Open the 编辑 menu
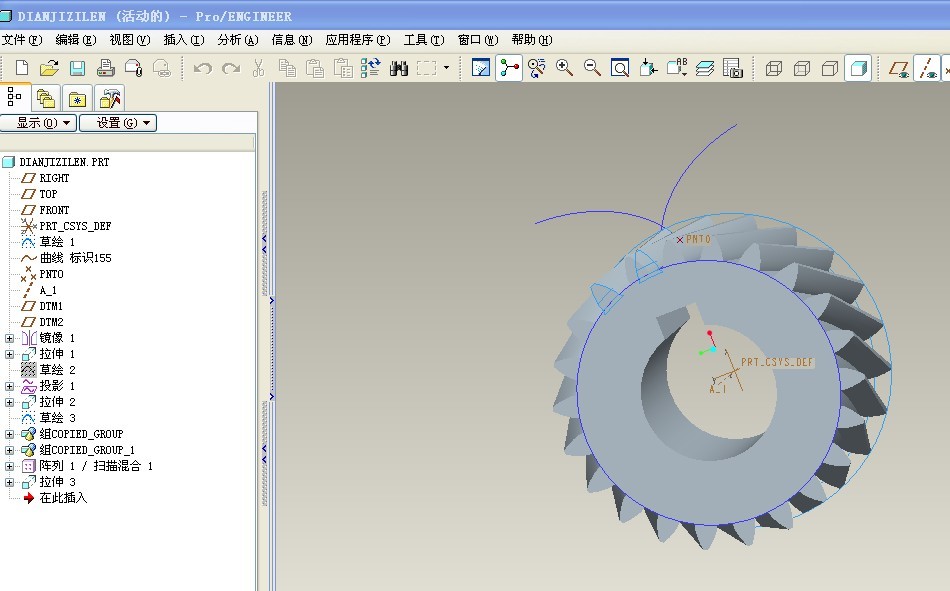 76,40
